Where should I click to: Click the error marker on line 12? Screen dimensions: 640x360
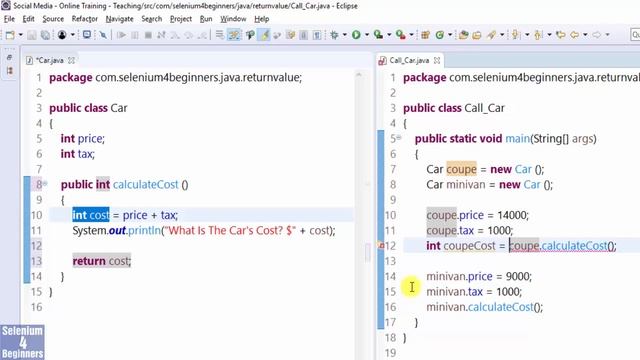(x=381, y=246)
